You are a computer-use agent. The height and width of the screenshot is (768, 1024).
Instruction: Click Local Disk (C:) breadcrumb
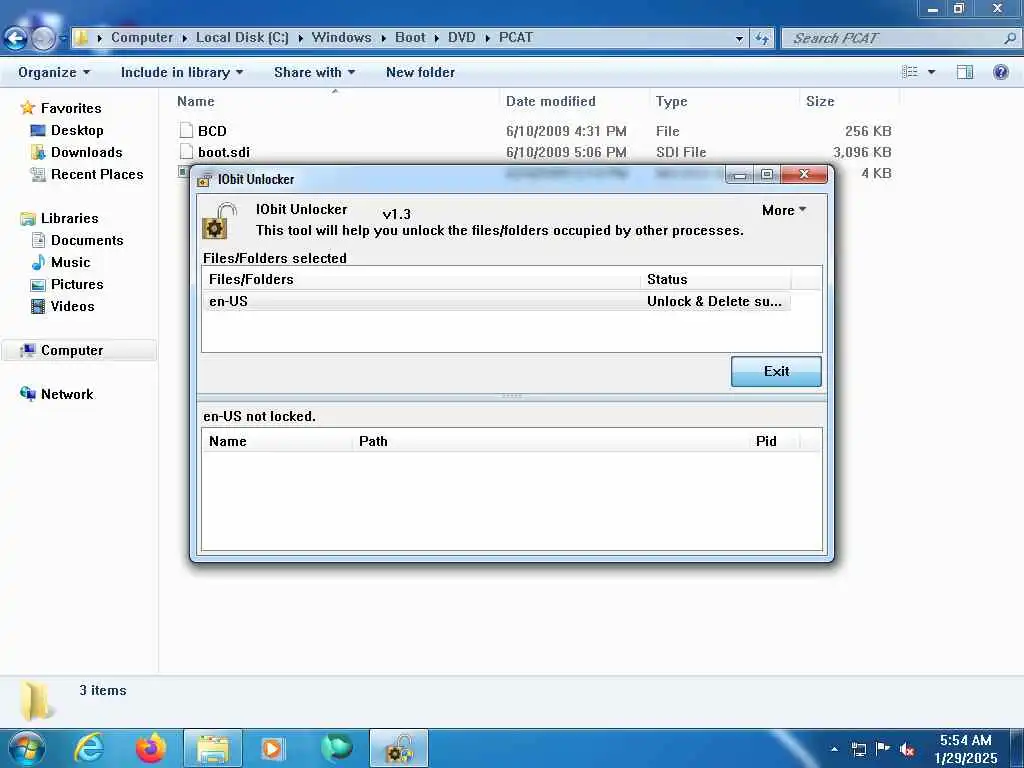[242, 37]
